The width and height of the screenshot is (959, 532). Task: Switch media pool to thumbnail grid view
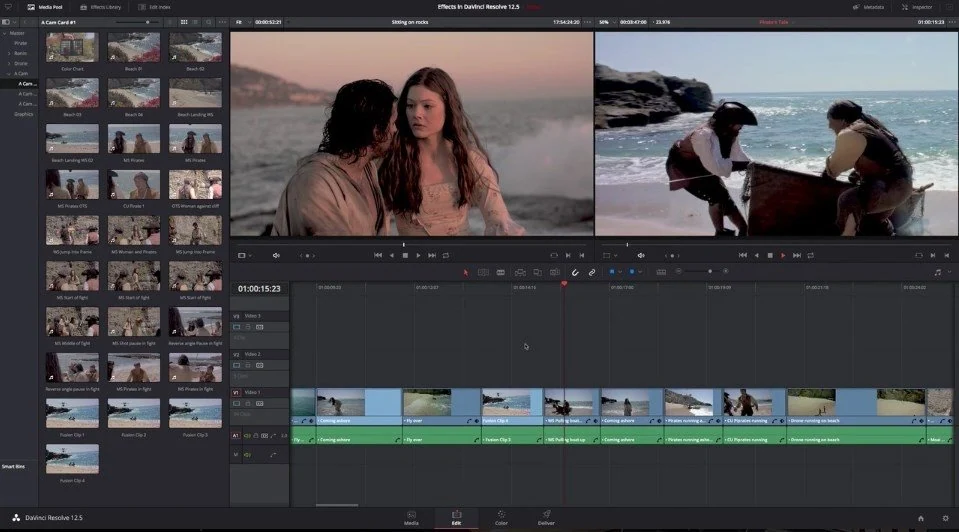(183, 22)
